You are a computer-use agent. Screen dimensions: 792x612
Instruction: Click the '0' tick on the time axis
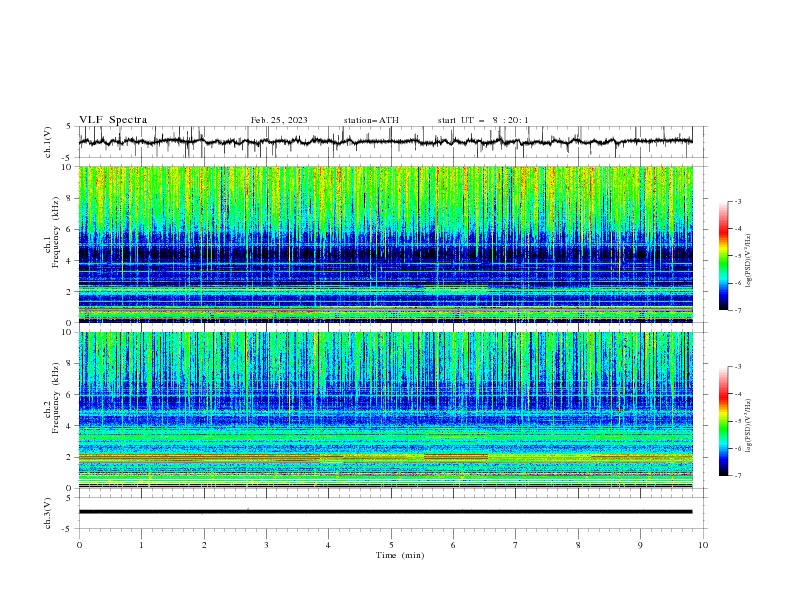click(79, 545)
